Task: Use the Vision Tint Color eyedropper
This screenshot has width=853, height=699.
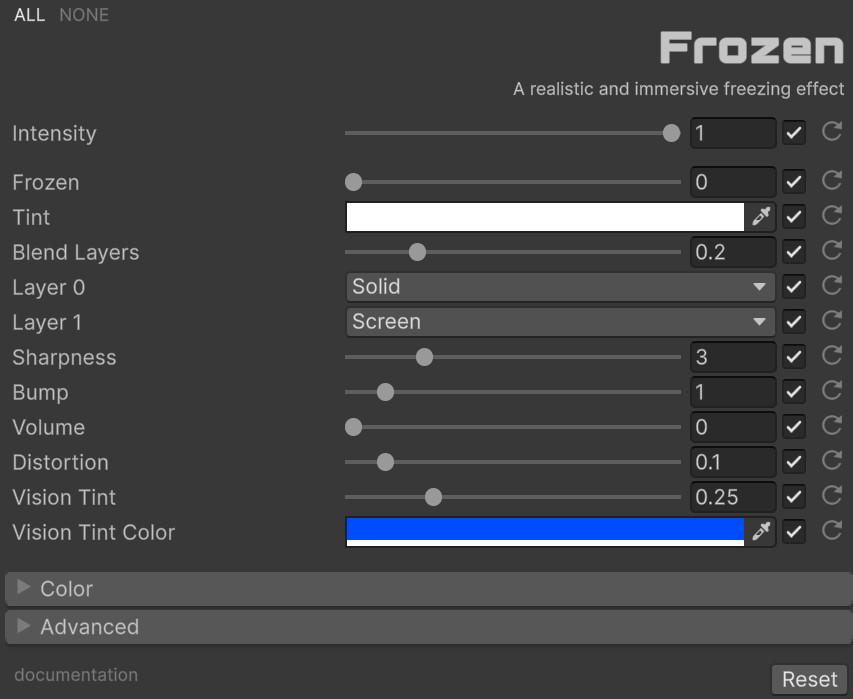Action: tap(762, 531)
